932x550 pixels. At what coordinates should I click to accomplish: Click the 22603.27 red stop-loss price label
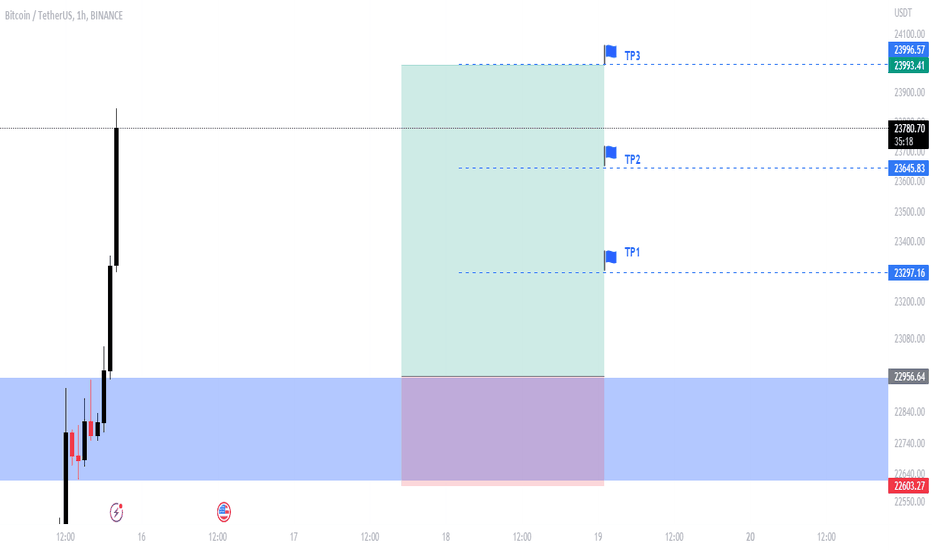[909, 486]
